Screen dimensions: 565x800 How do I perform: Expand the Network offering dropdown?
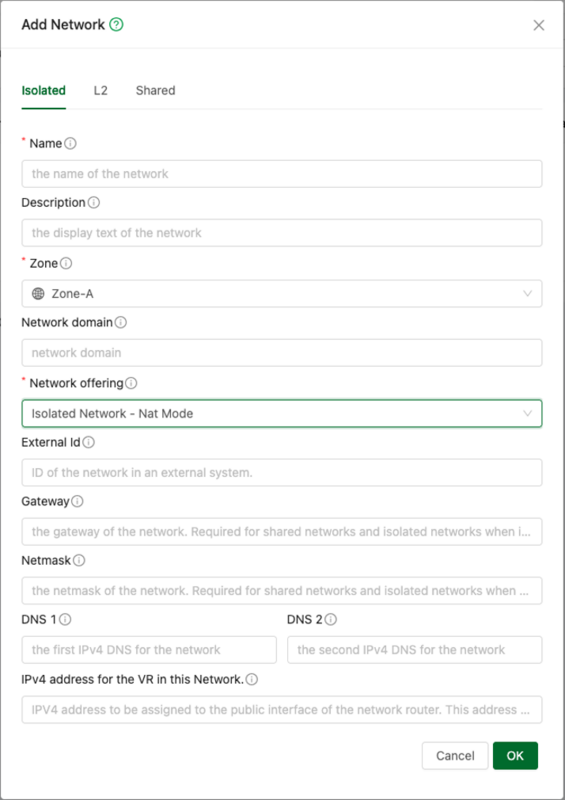282,413
